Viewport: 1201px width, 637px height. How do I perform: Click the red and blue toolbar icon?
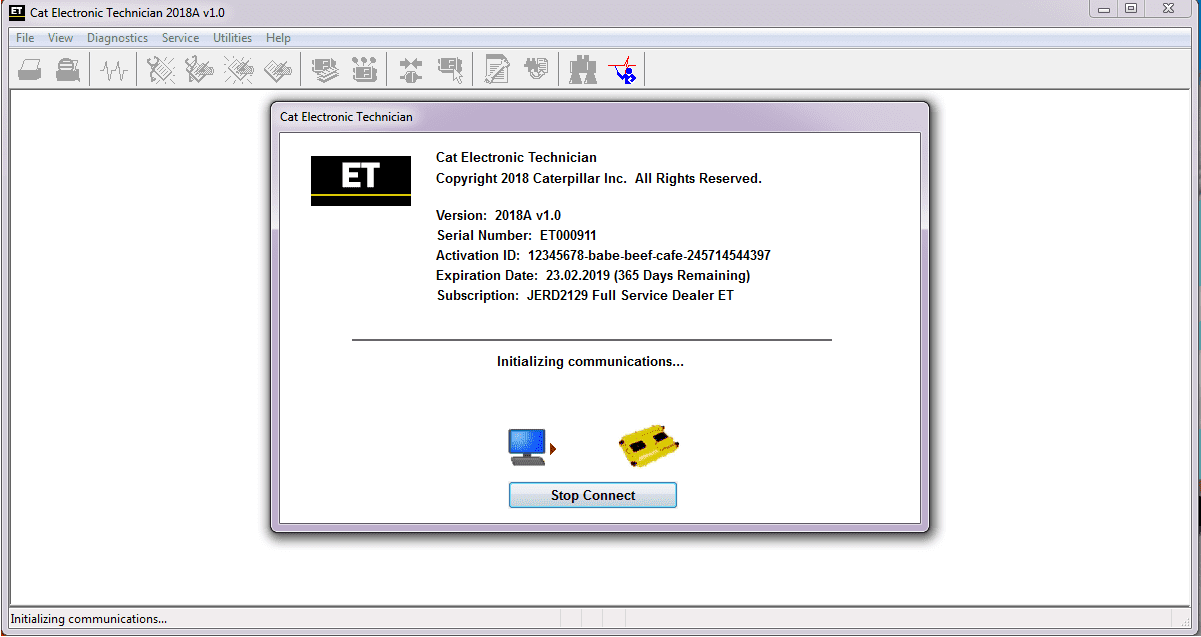pyautogui.click(x=625, y=70)
